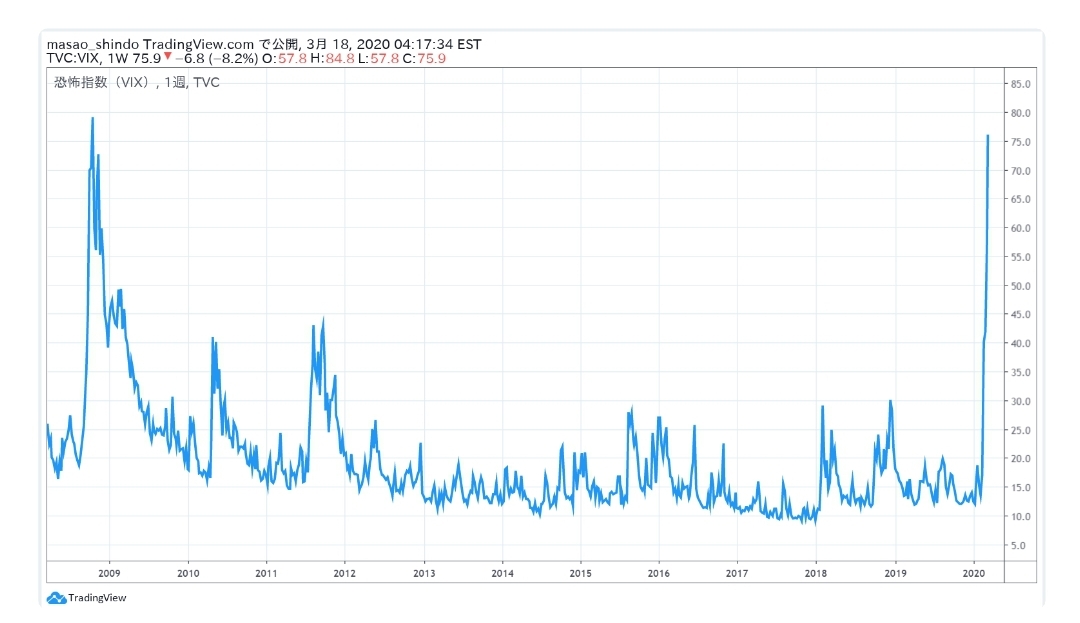This screenshot has width=1080, height=623.
Task: Click the red down arrow beside 75.9
Action: tap(167, 56)
